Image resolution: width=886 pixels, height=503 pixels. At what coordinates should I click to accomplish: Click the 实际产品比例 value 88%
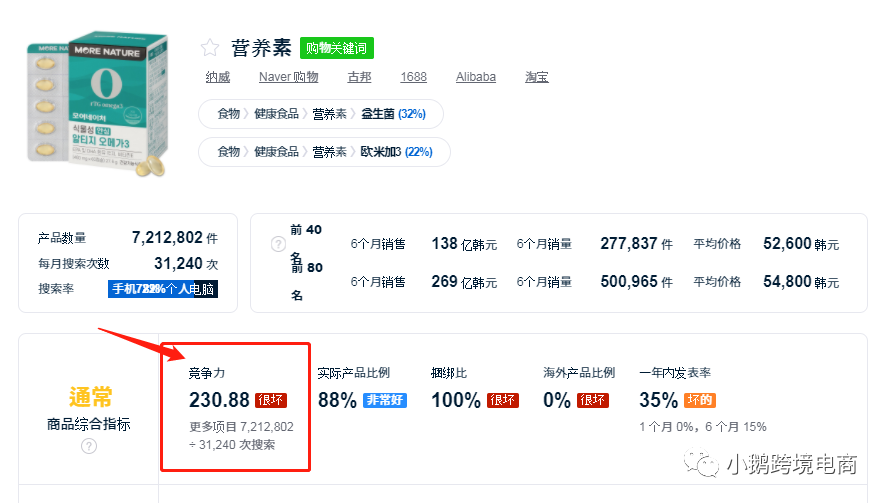pyautogui.click(x=337, y=400)
